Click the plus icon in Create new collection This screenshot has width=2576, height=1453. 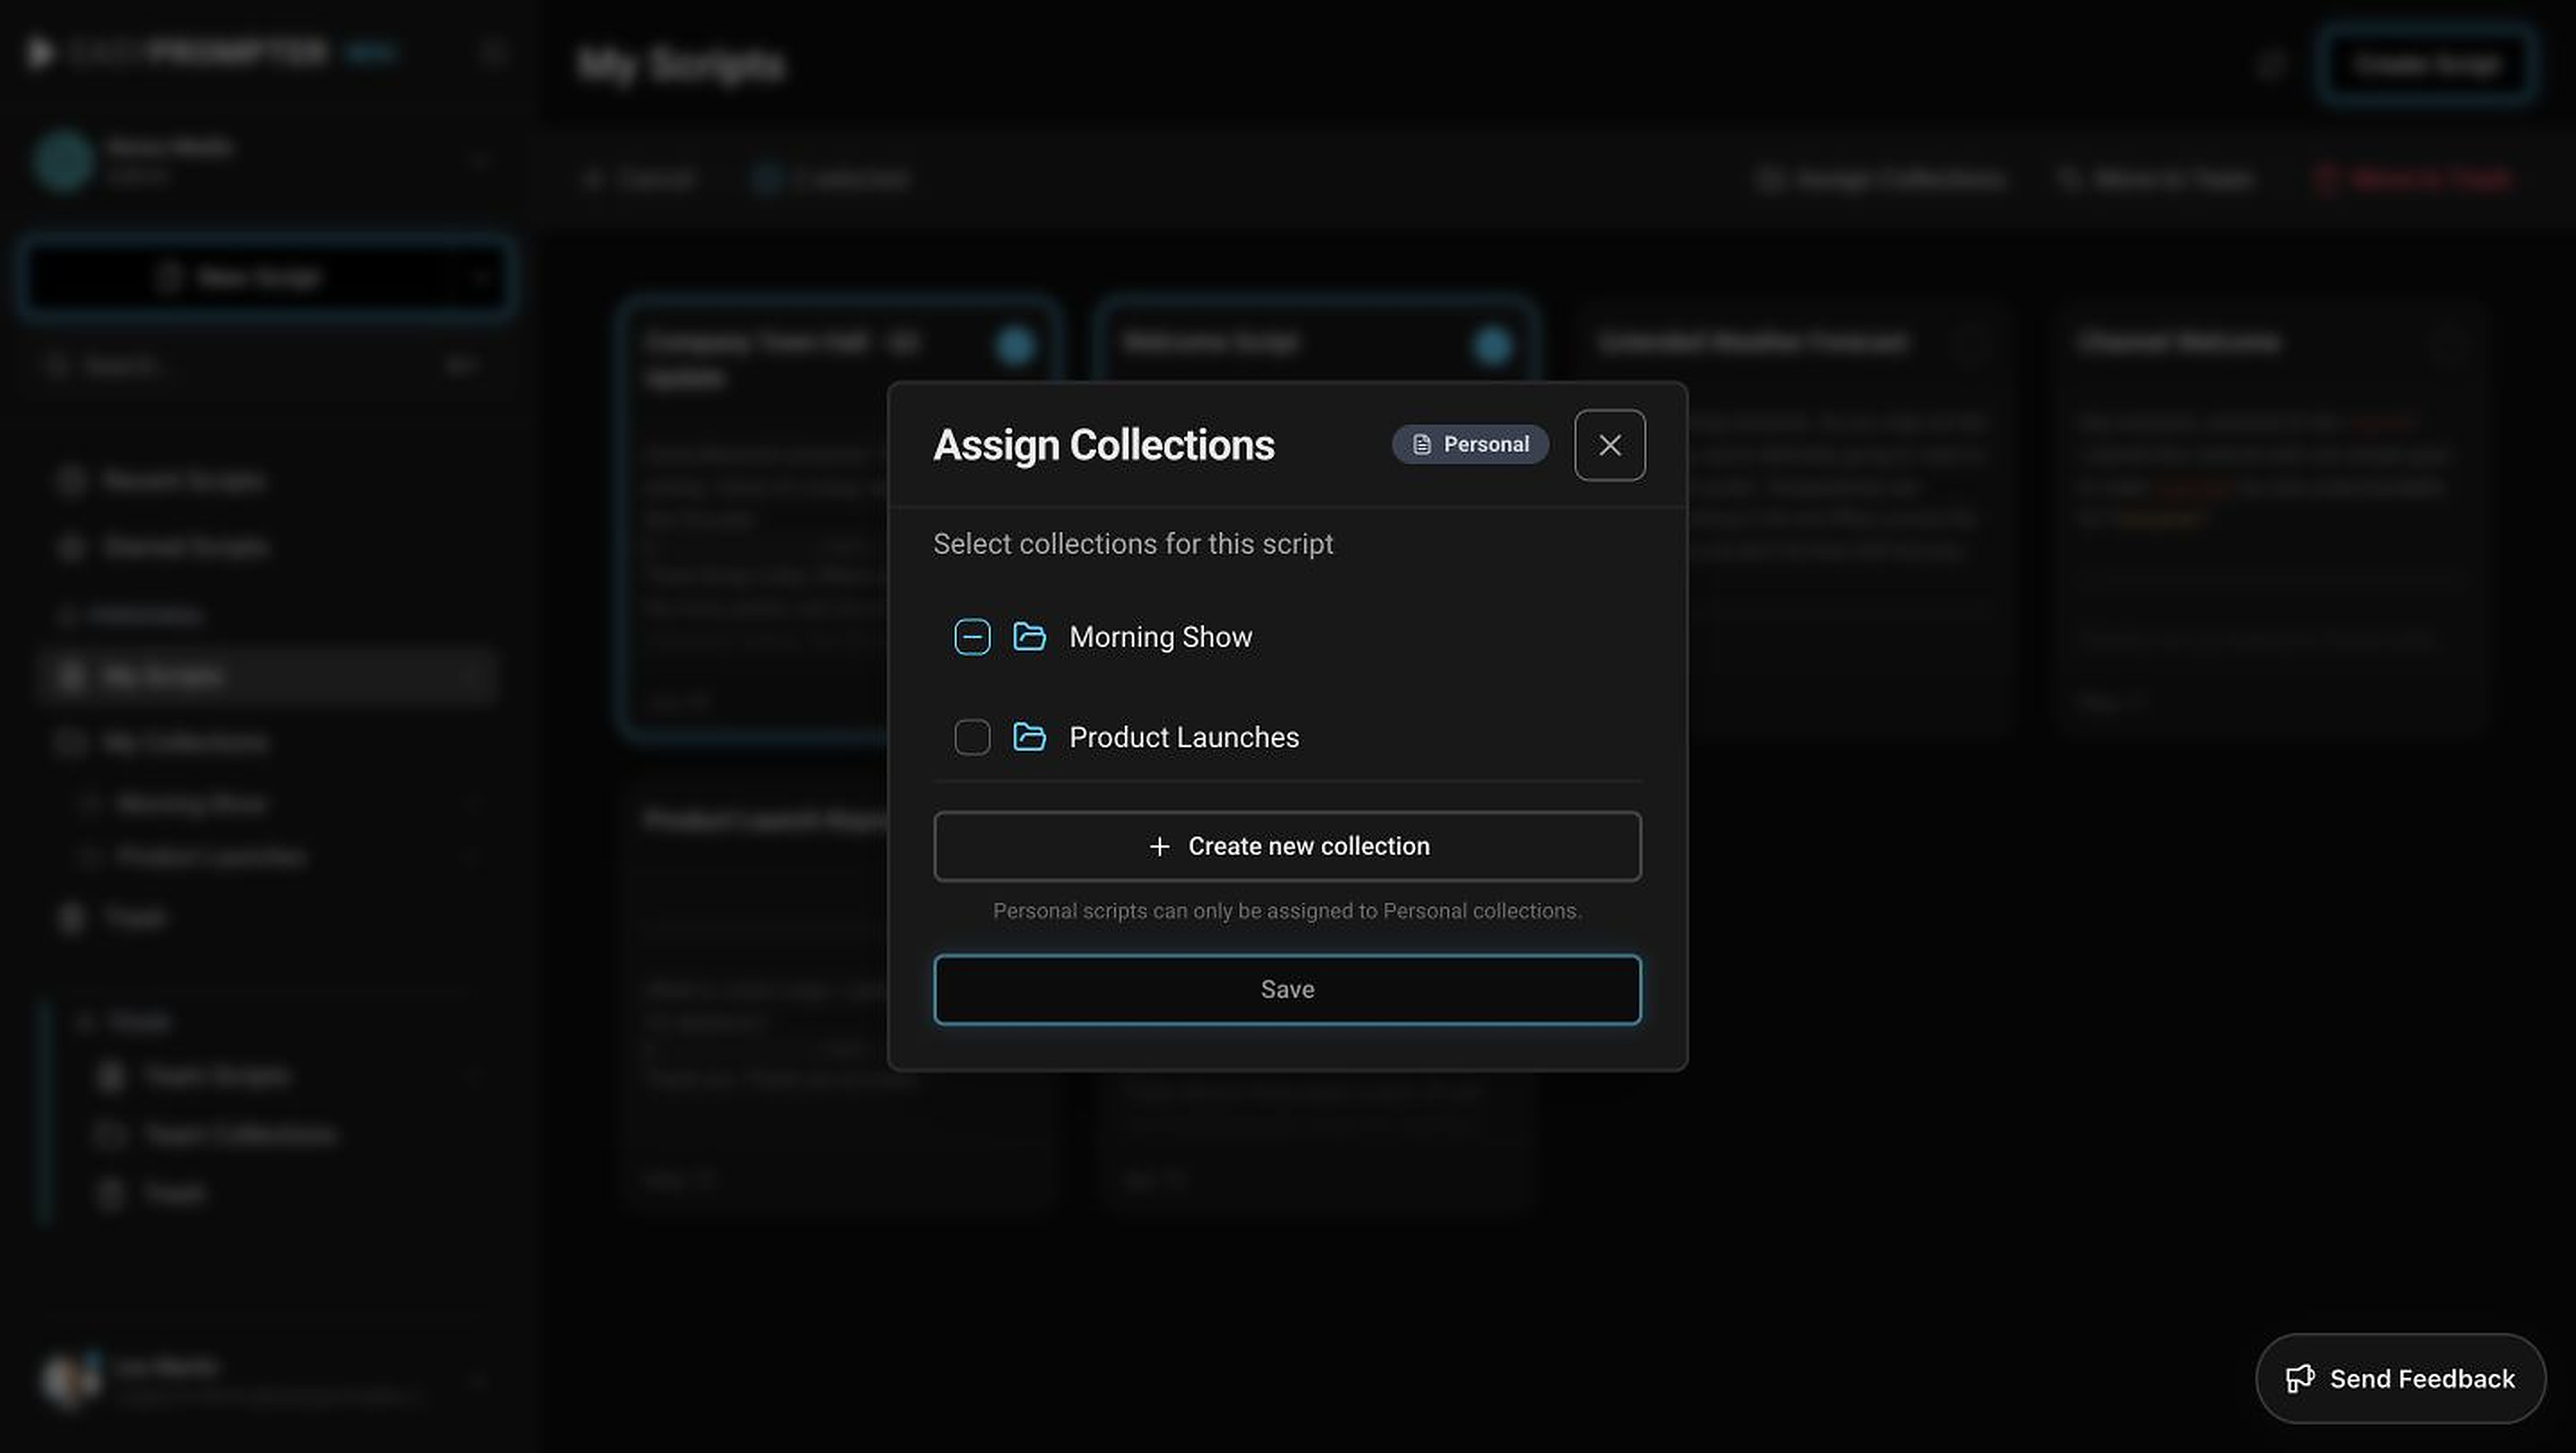(x=1159, y=846)
